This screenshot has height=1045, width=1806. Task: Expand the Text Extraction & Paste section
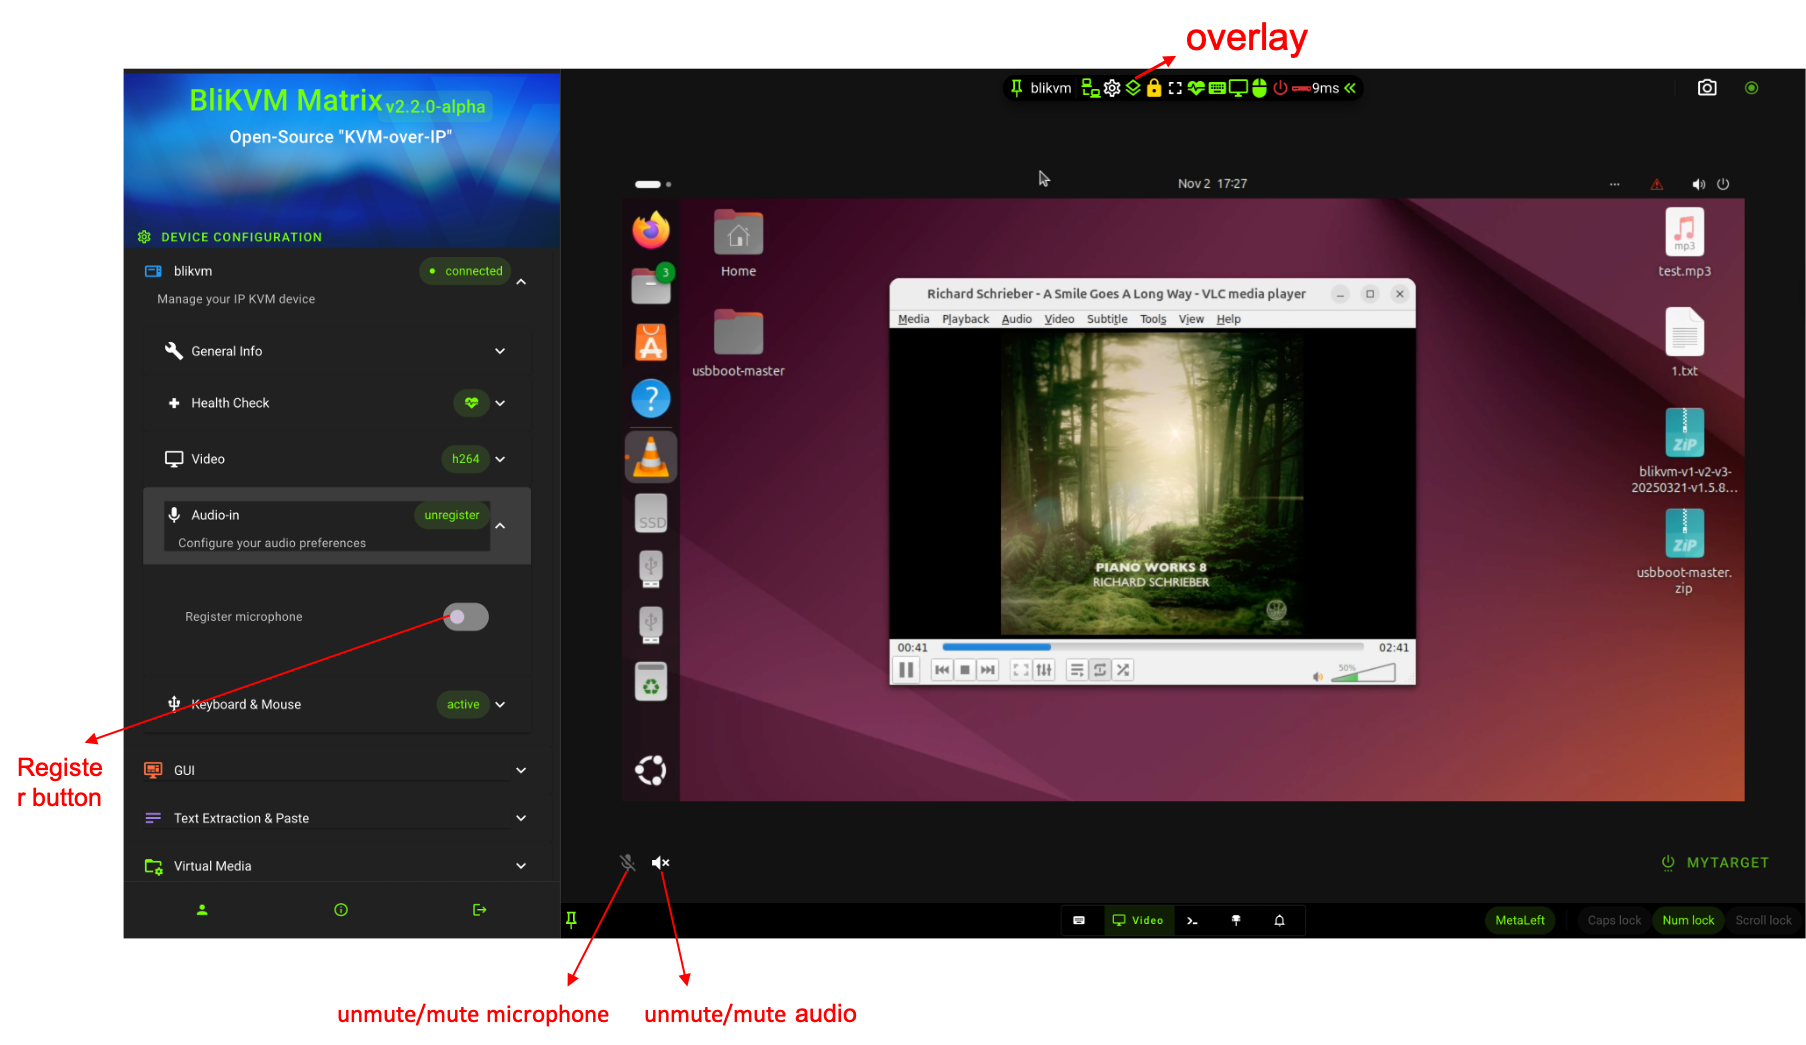coord(521,818)
